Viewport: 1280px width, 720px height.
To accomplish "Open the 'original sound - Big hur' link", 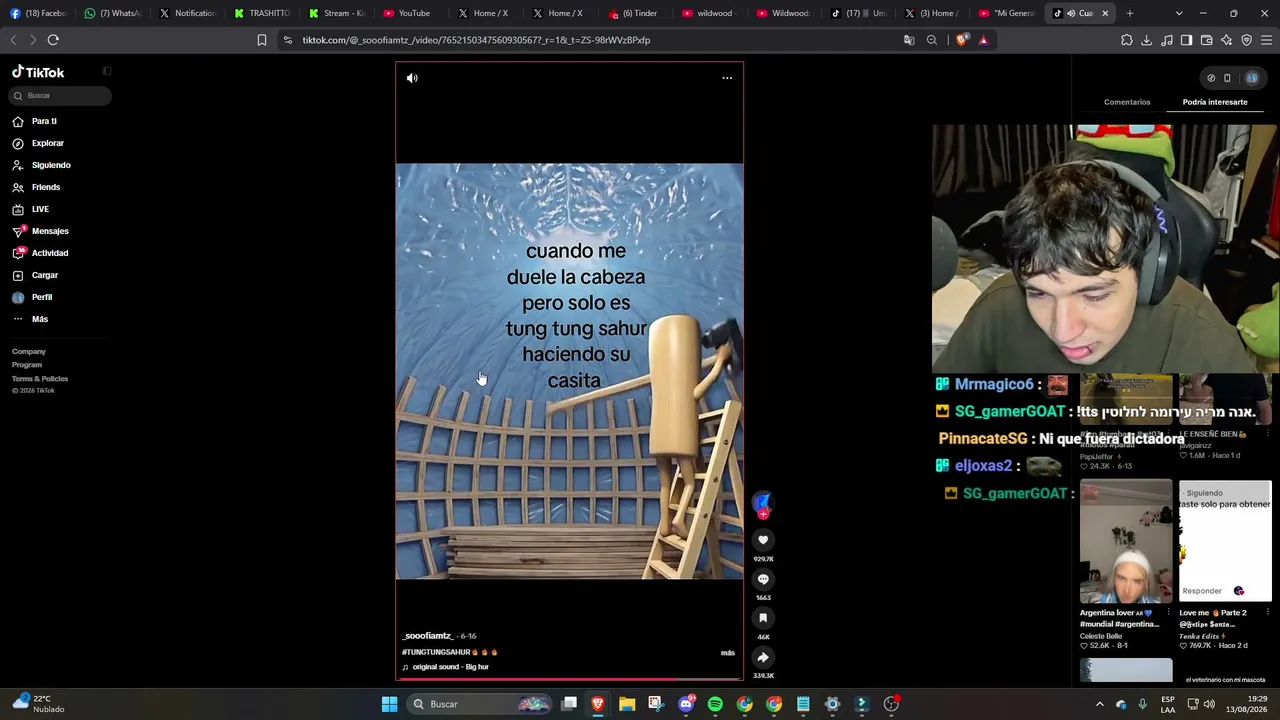I will point(450,667).
